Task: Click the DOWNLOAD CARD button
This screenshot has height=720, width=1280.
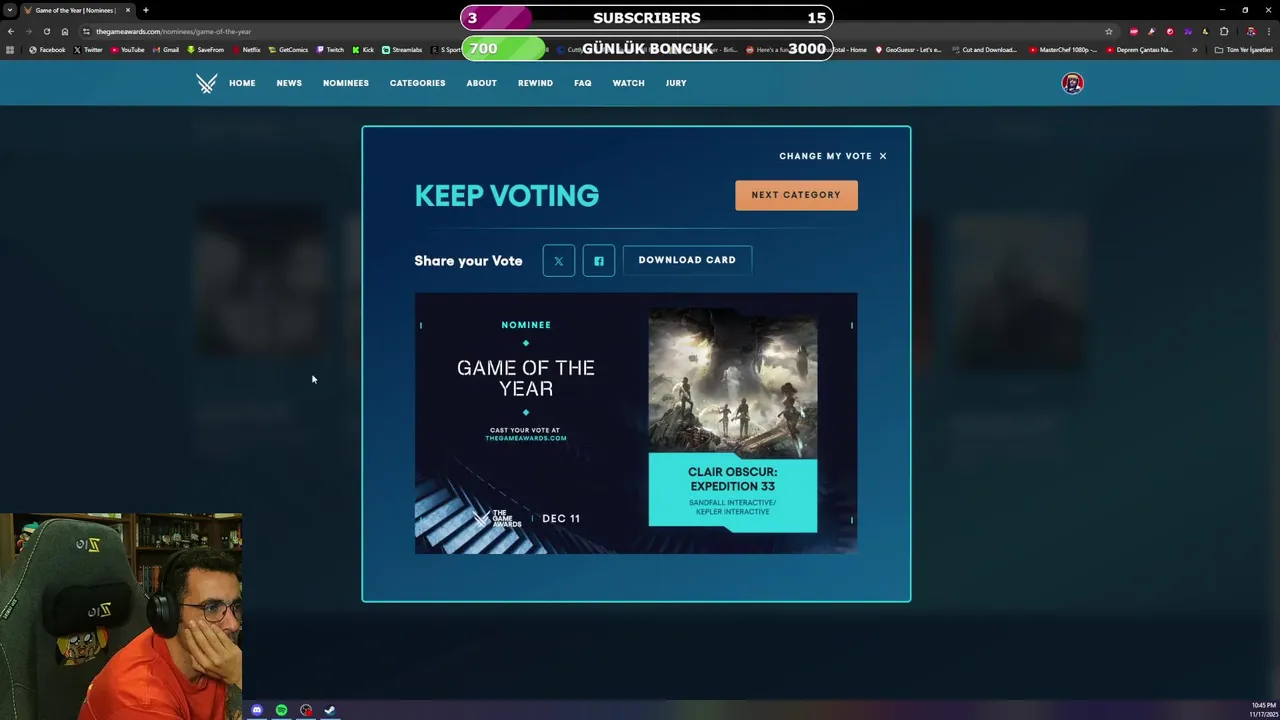Action: pos(687,260)
